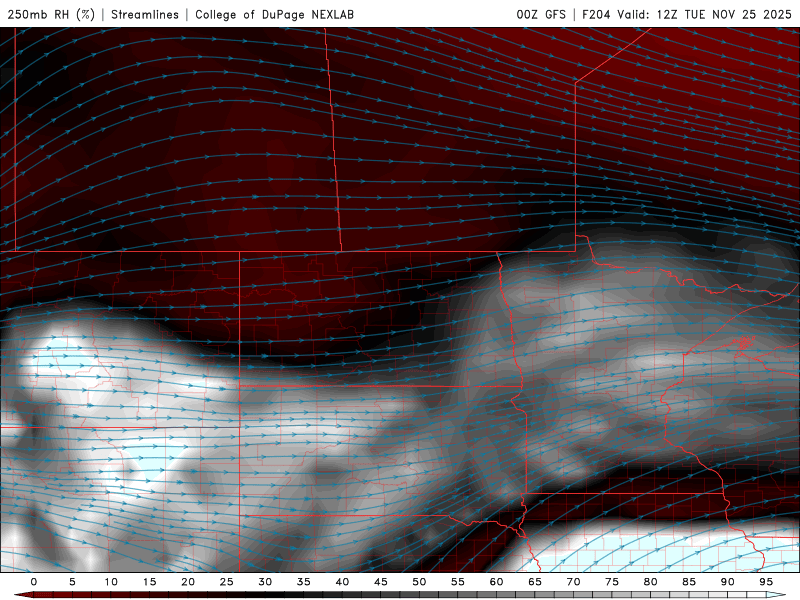The height and width of the screenshot is (600, 800).
Task: Select the "Streamlines" label in the header
Action: [x=145, y=14]
